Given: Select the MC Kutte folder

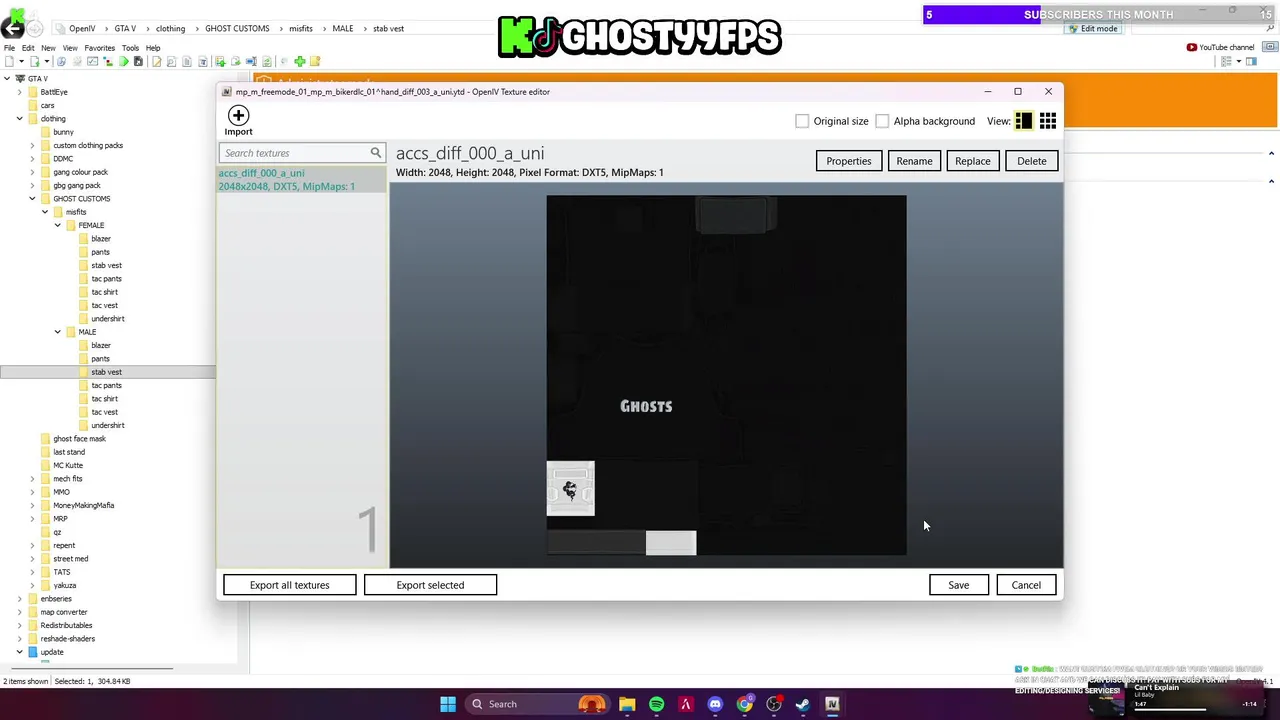Looking at the screenshot, I should (x=68, y=465).
